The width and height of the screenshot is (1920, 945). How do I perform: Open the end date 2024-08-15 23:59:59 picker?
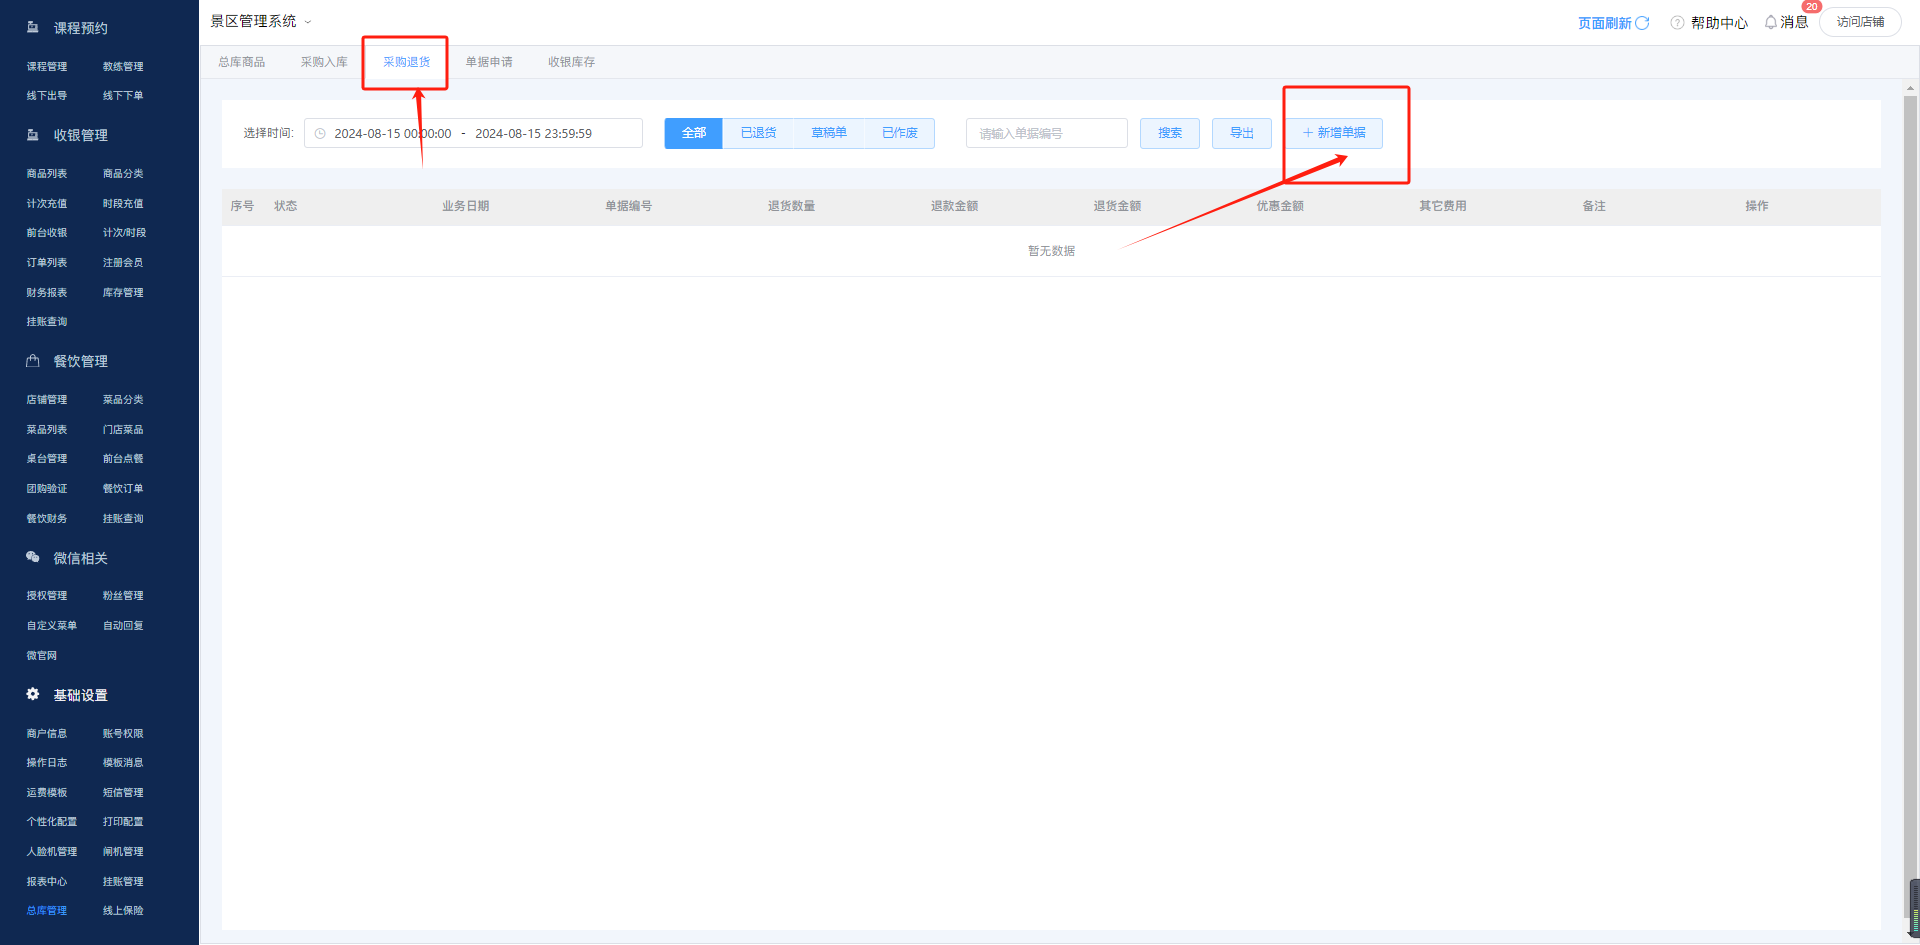point(533,134)
